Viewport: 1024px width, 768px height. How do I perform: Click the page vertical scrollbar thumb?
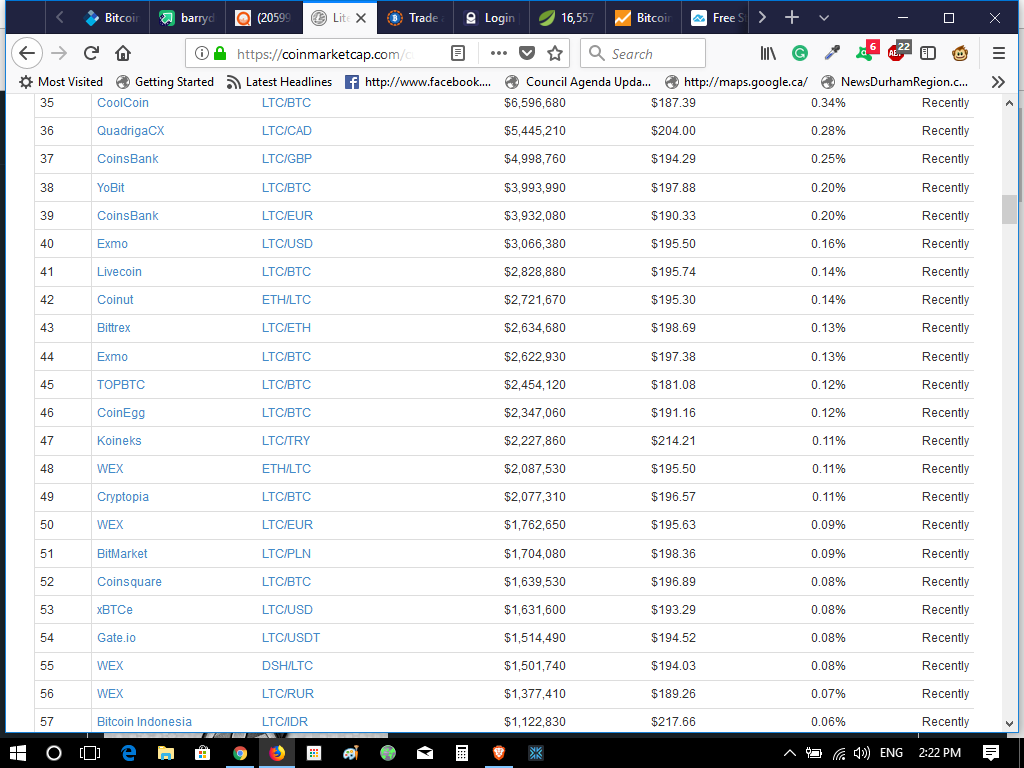click(x=1009, y=209)
